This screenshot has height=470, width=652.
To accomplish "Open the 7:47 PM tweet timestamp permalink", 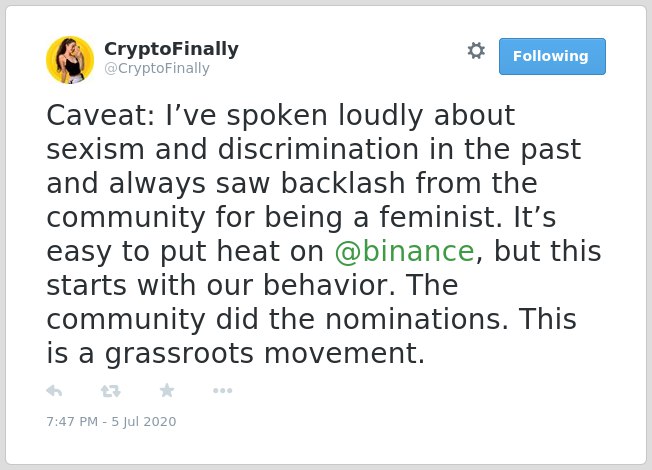I will (72, 422).
